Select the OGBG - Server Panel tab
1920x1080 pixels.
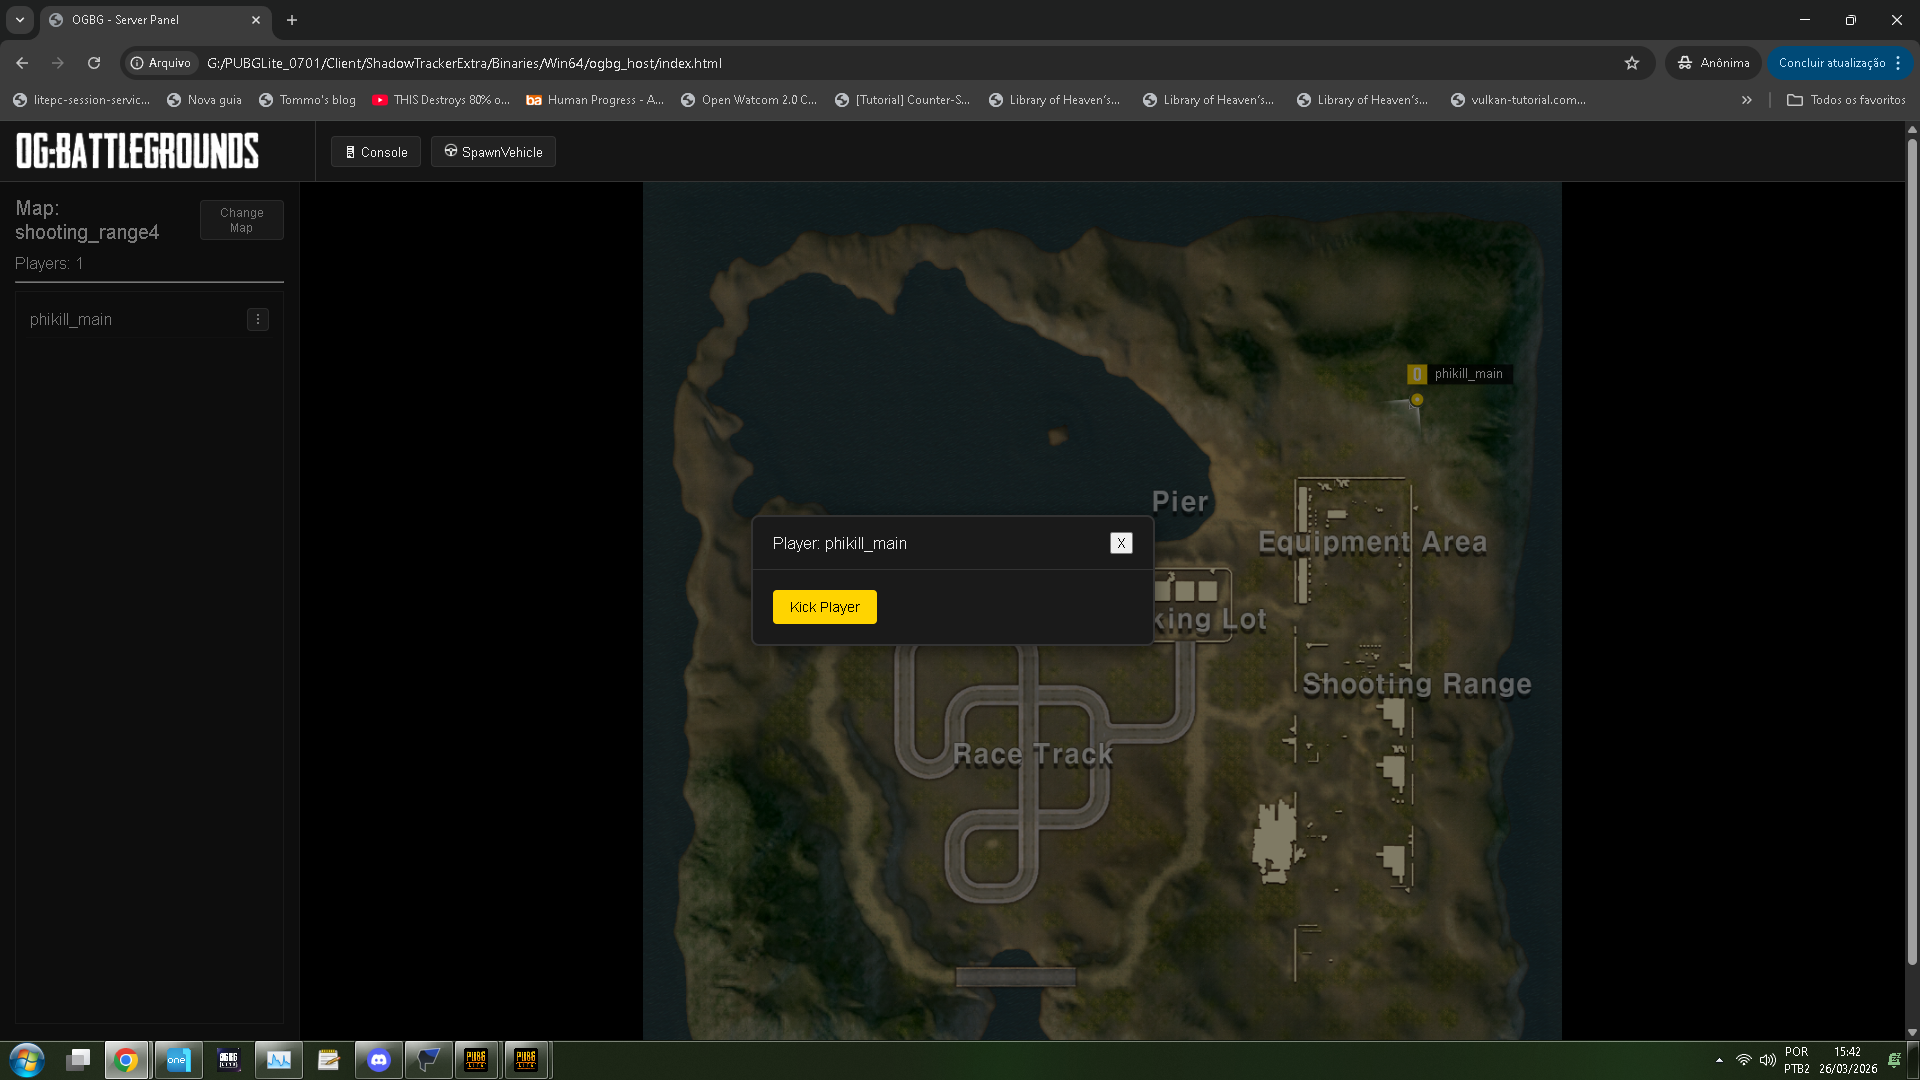tap(155, 20)
